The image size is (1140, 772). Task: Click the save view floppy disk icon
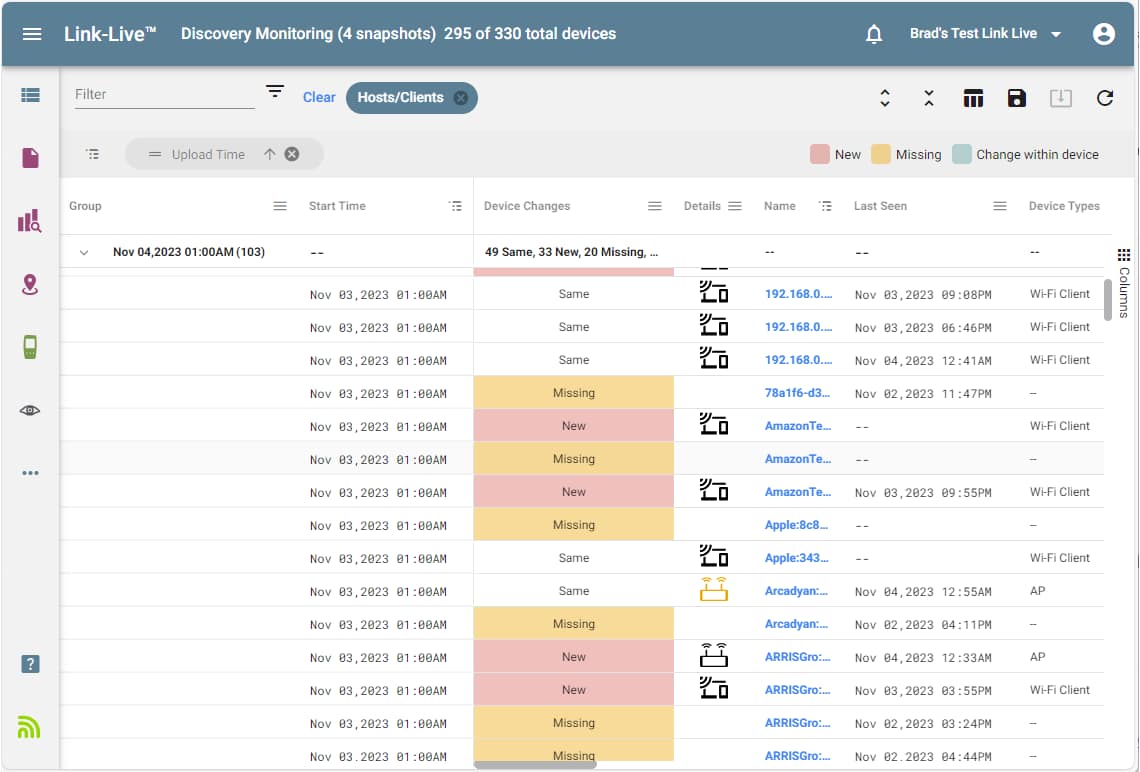coord(1017,98)
